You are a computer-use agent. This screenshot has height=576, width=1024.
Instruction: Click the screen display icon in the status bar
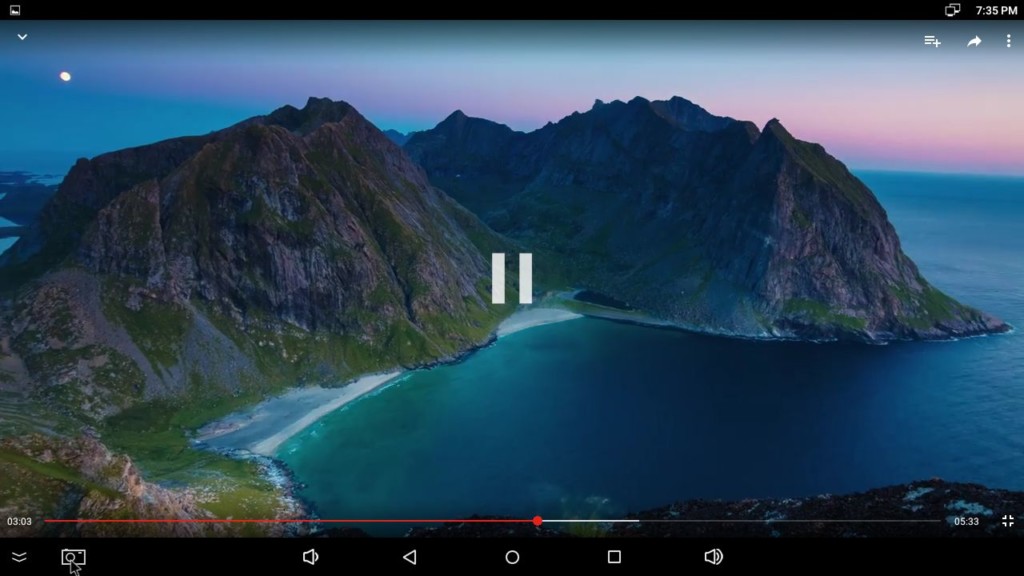[952, 10]
